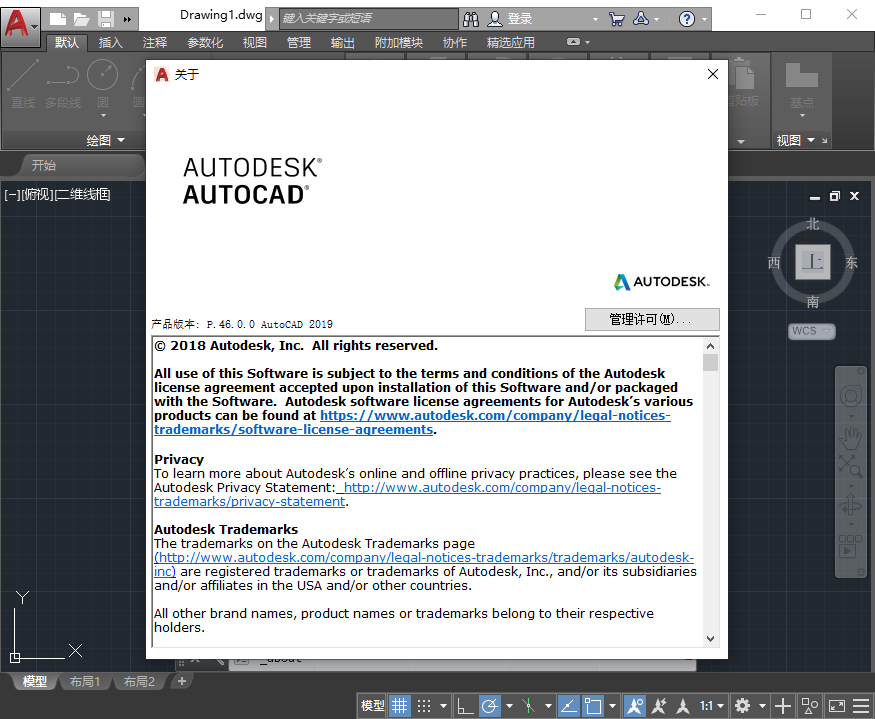This screenshot has width=875, height=719.
Task: Click the binoculars search icon
Action: 472,19
